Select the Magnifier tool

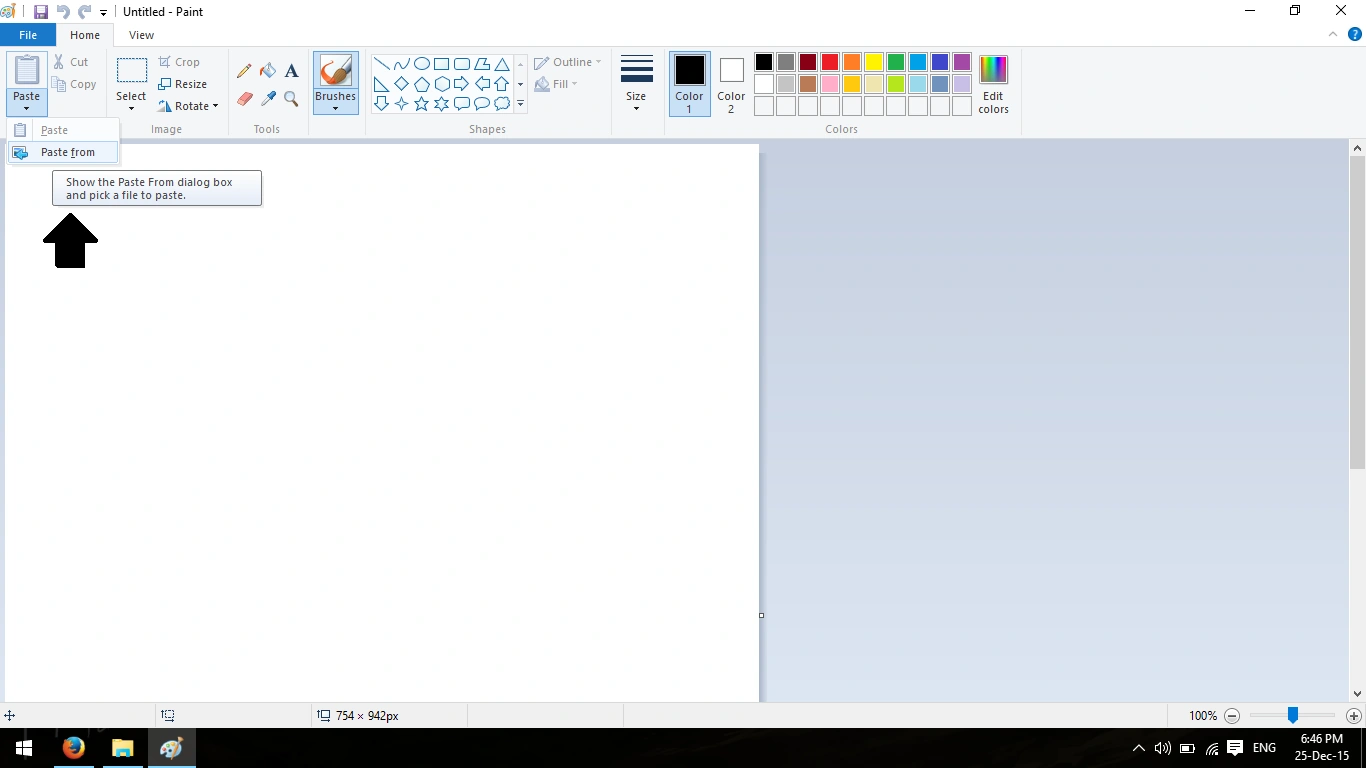[x=292, y=99]
